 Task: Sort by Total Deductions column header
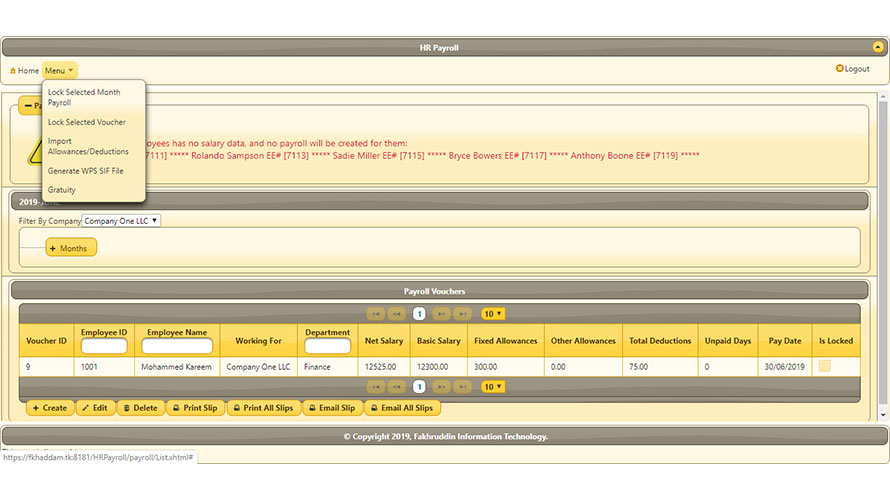click(x=660, y=341)
